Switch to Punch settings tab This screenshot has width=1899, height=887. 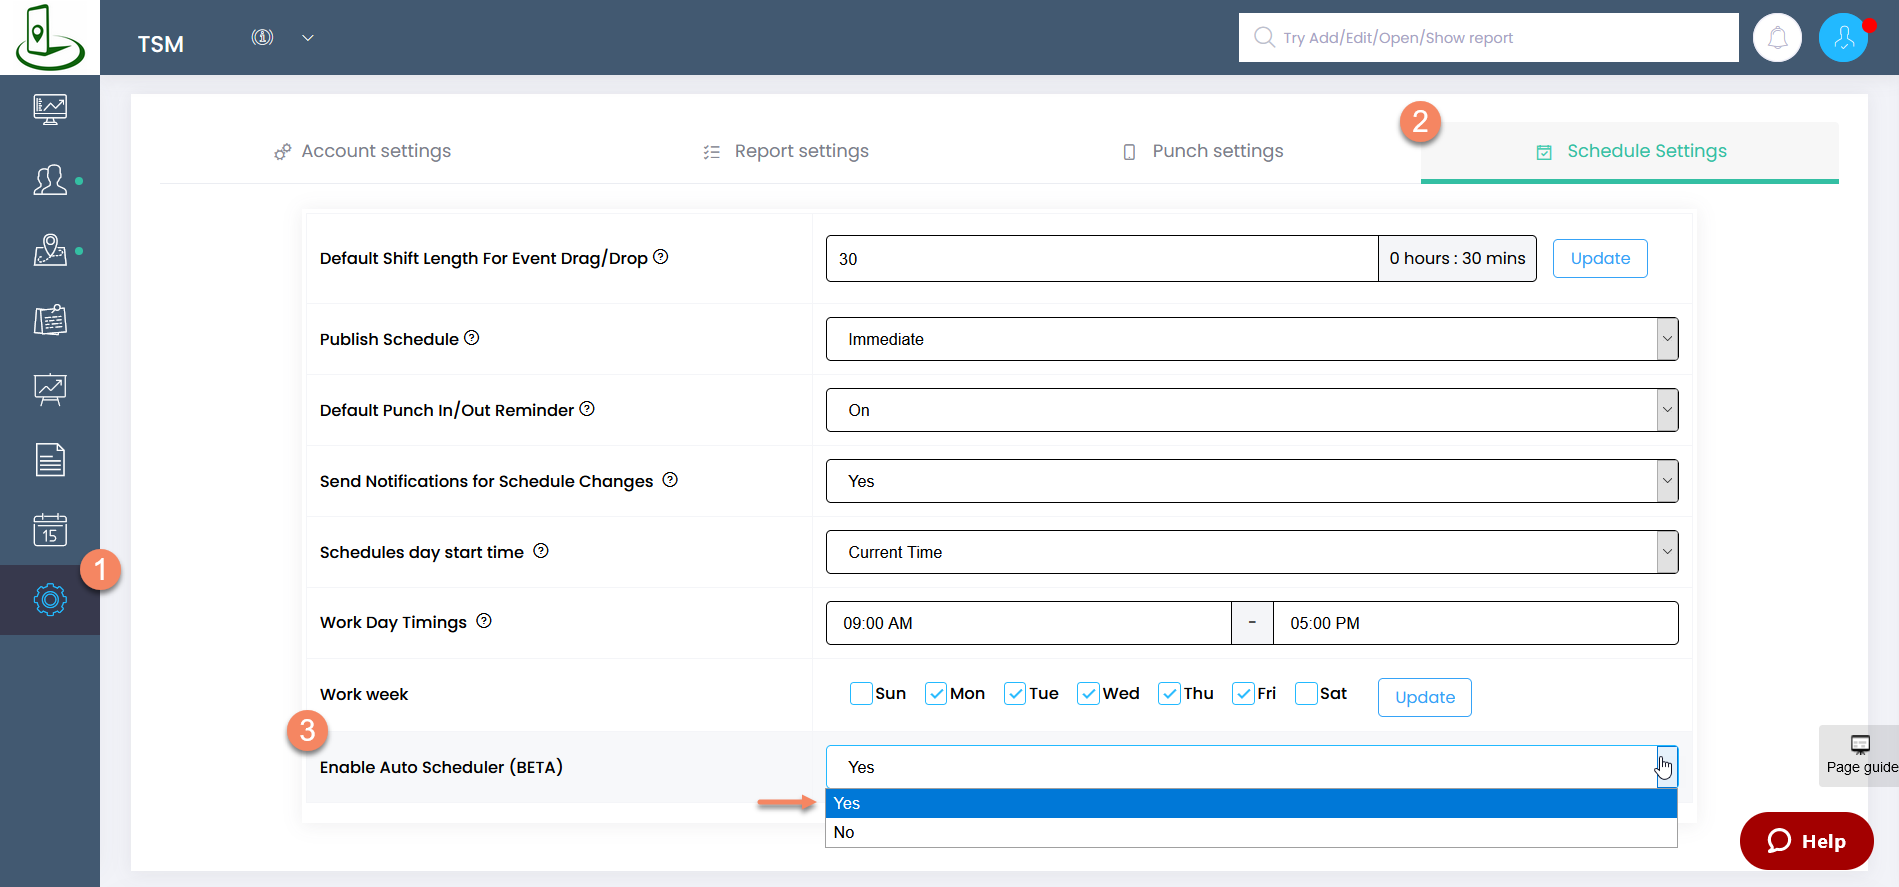(1204, 151)
